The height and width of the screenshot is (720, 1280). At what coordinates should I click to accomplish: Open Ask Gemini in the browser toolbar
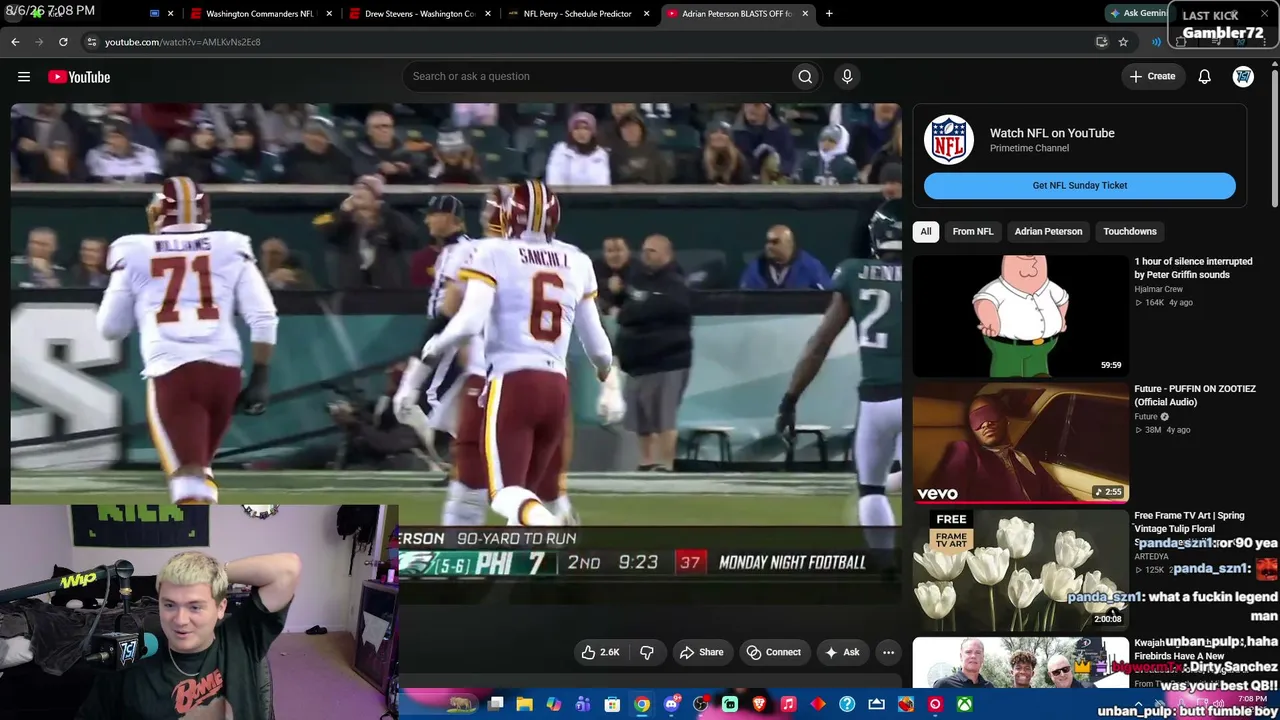(1139, 13)
